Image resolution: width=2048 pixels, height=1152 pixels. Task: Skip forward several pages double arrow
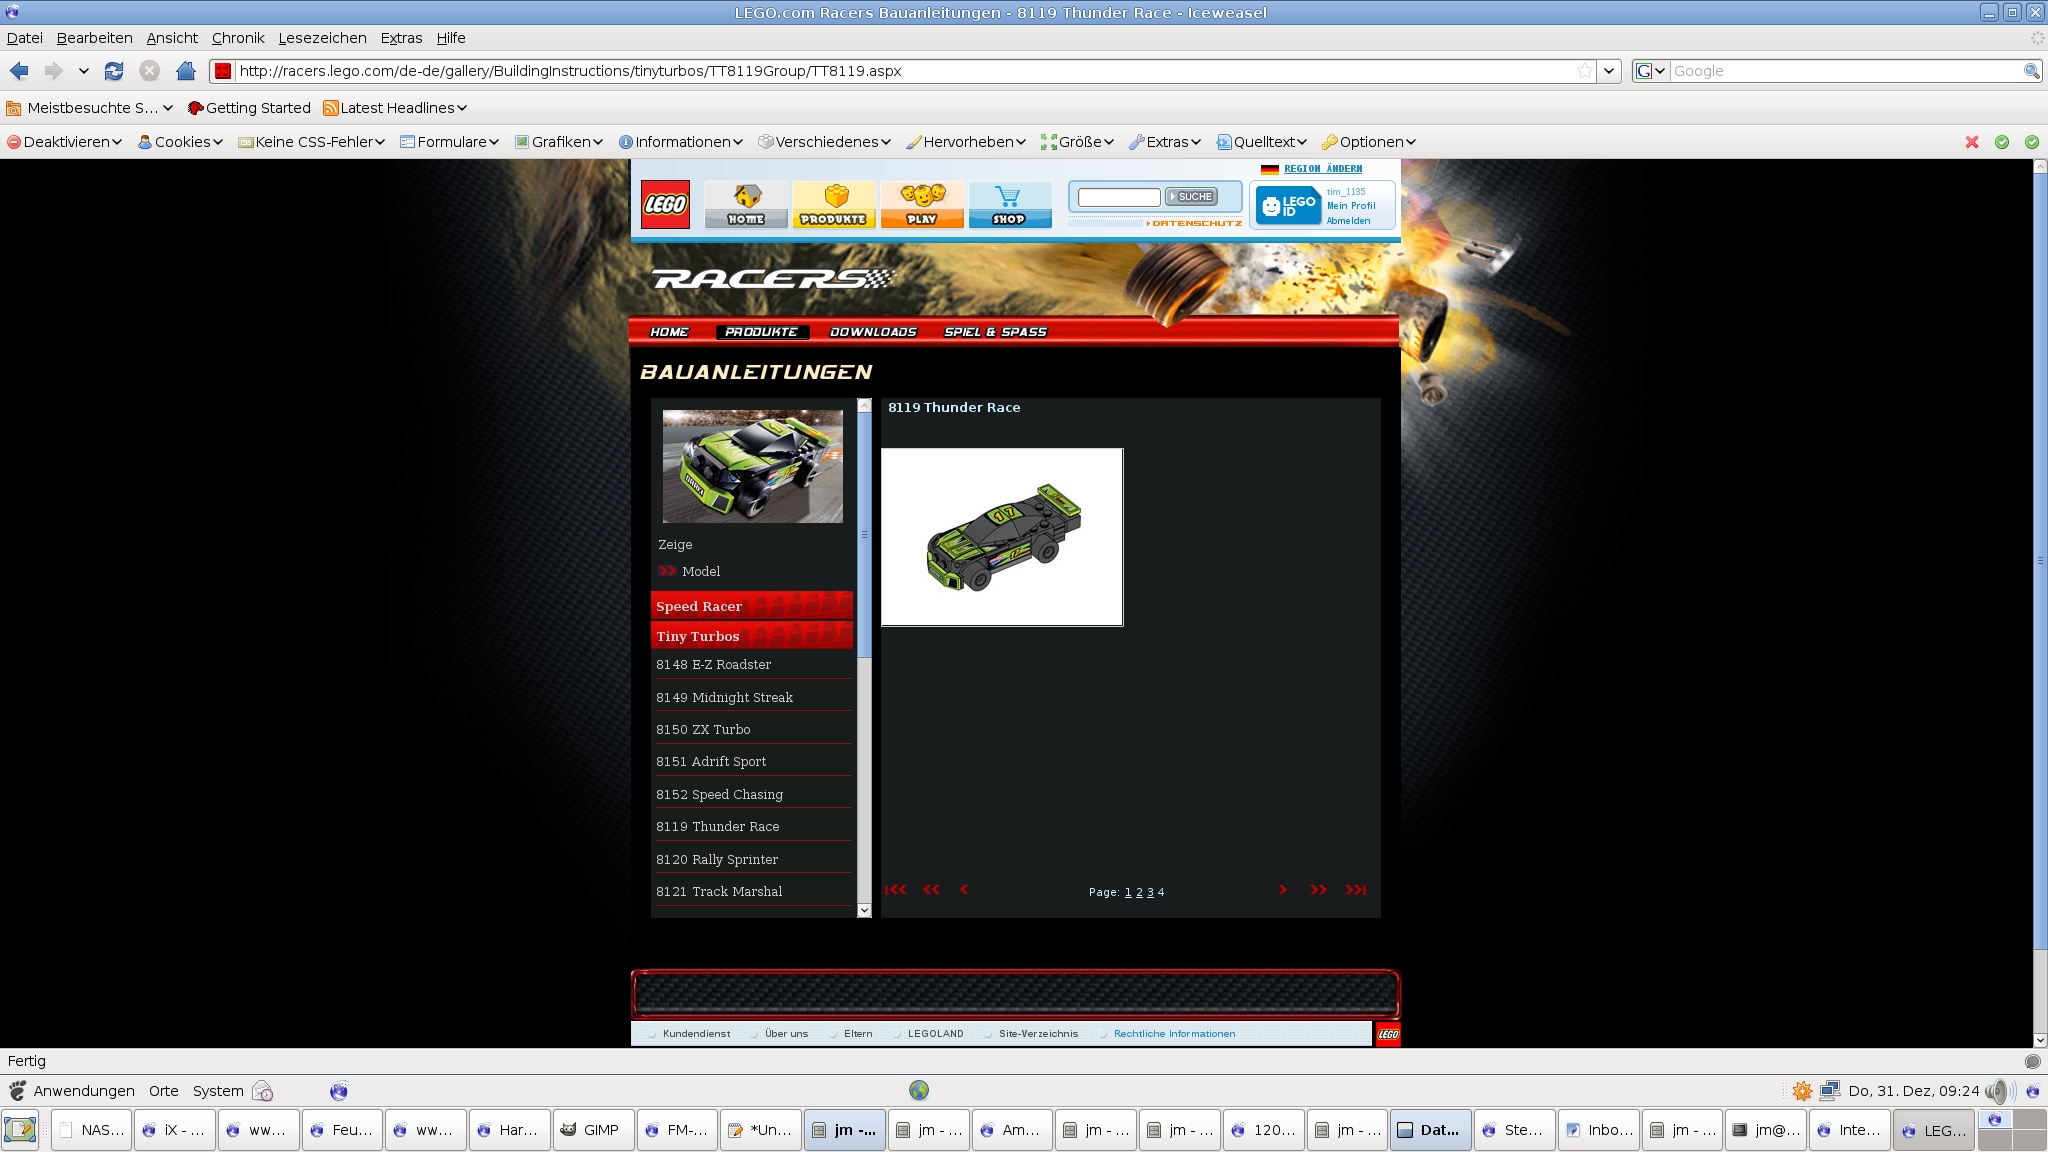click(x=1319, y=890)
